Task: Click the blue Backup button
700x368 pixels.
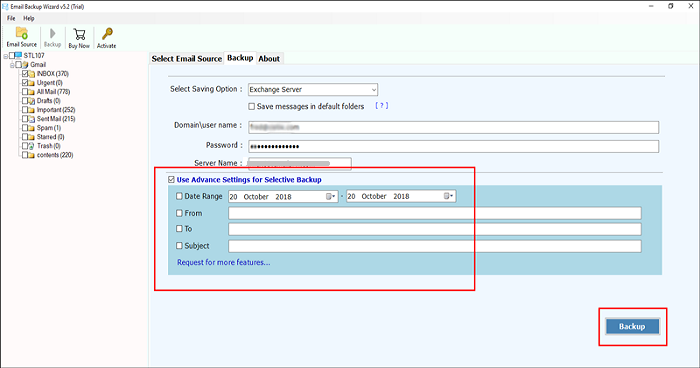Action: pos(632,326)
